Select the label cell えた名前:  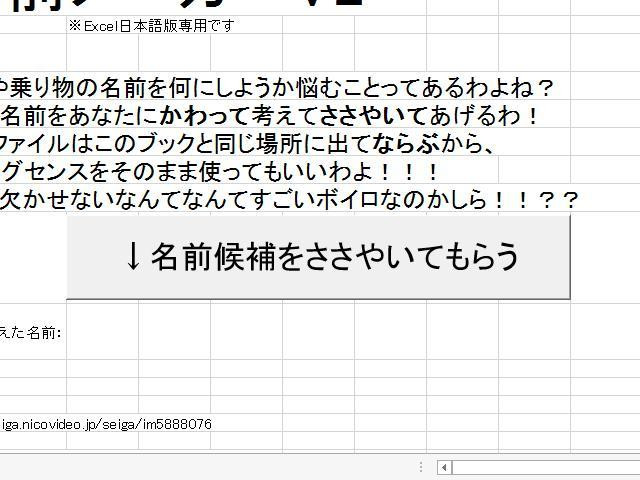point(31,333)
